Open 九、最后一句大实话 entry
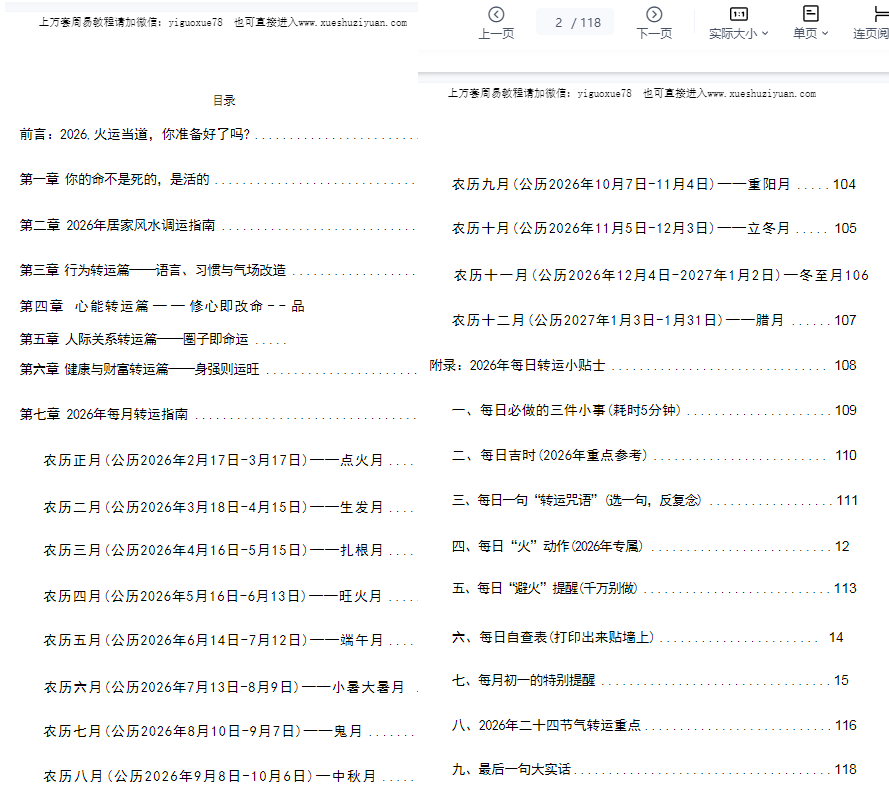This screenshot has height=805, width=889. point(654,770)
